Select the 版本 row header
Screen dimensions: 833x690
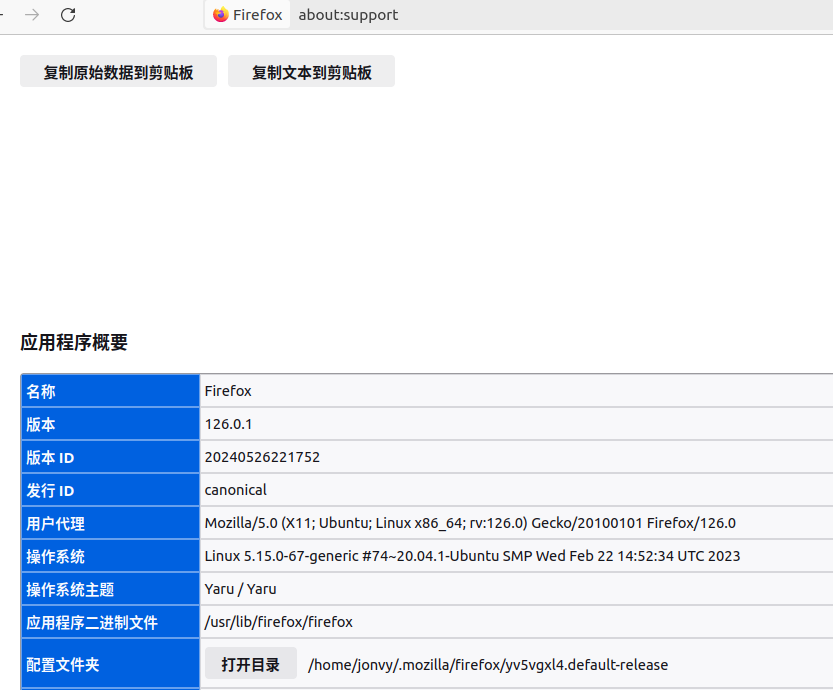110,424
